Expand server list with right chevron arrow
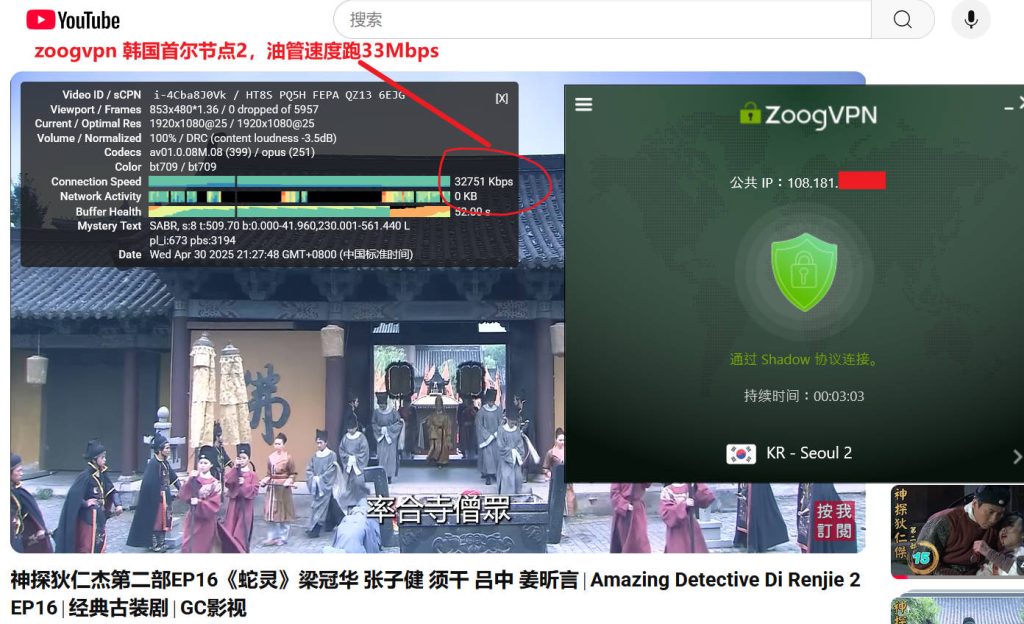This screenshot has height=624, width=1024. tap(1017, 455)
